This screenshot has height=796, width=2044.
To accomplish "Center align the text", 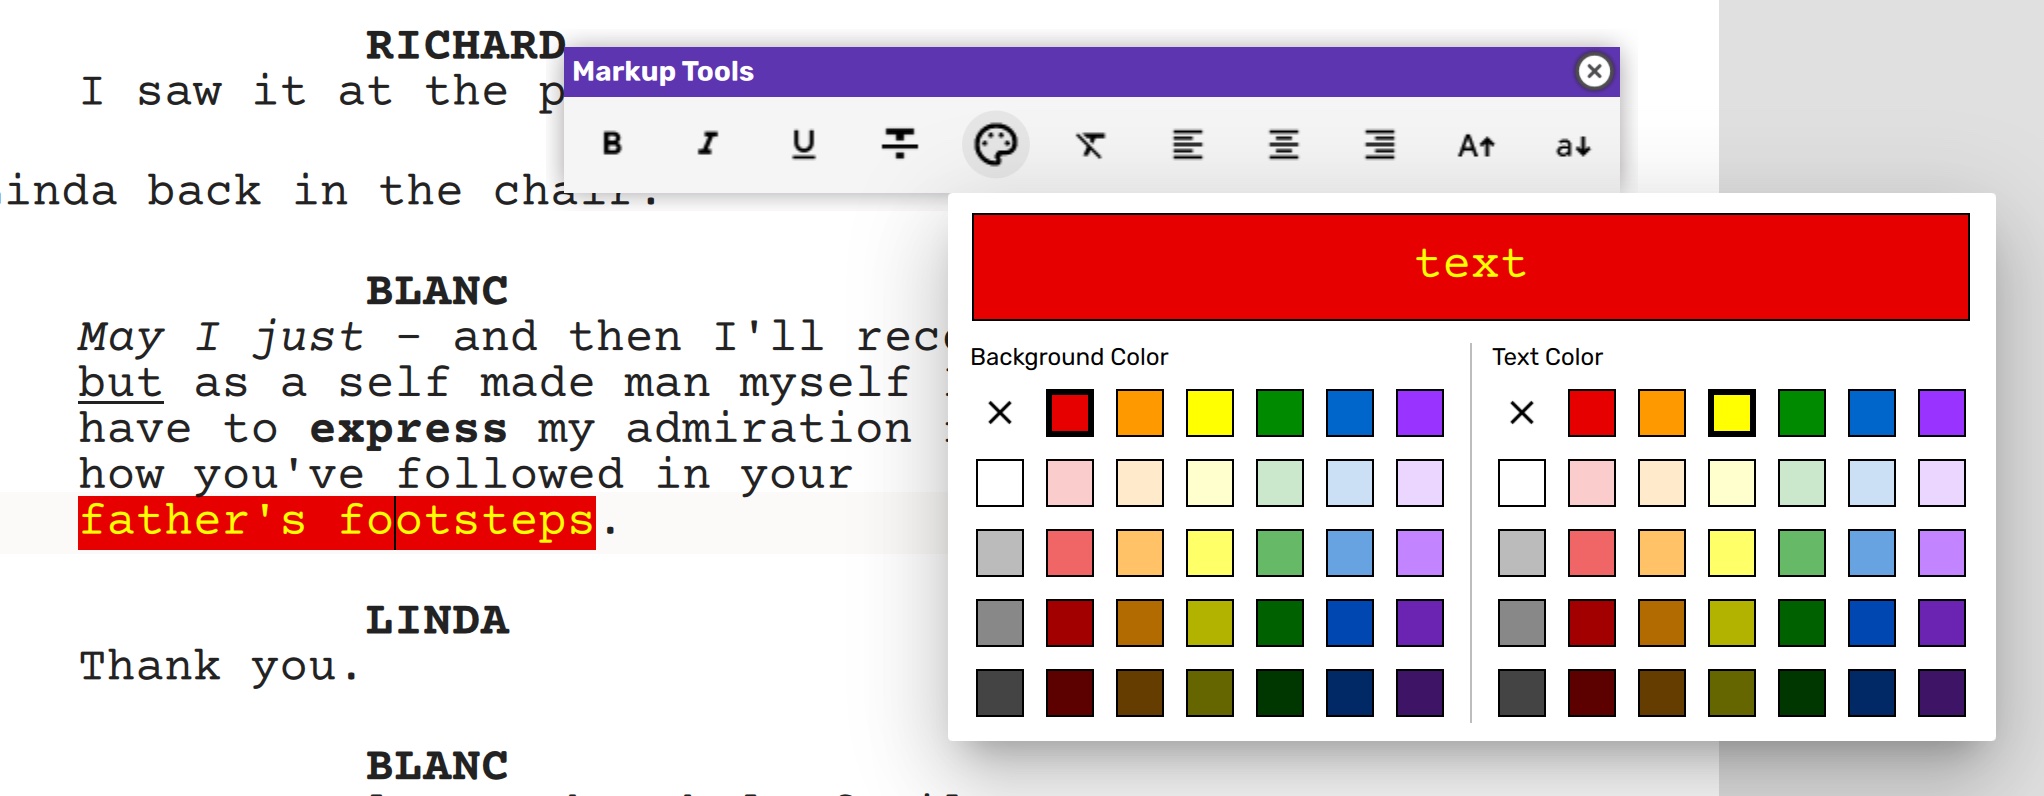I will [x=1283, y=146].
